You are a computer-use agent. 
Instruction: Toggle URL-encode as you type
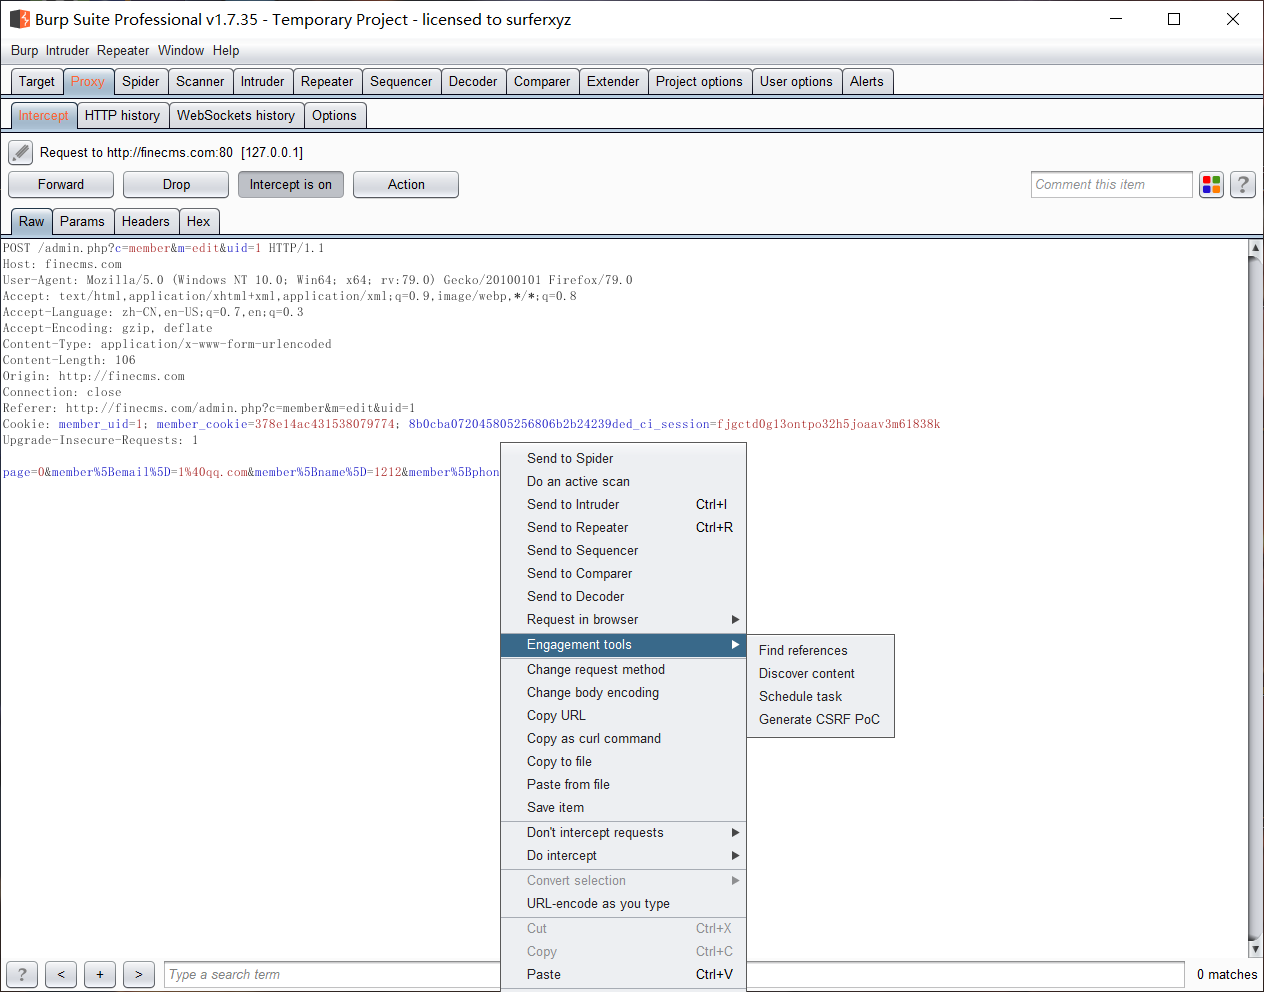[x=623, y=904]
